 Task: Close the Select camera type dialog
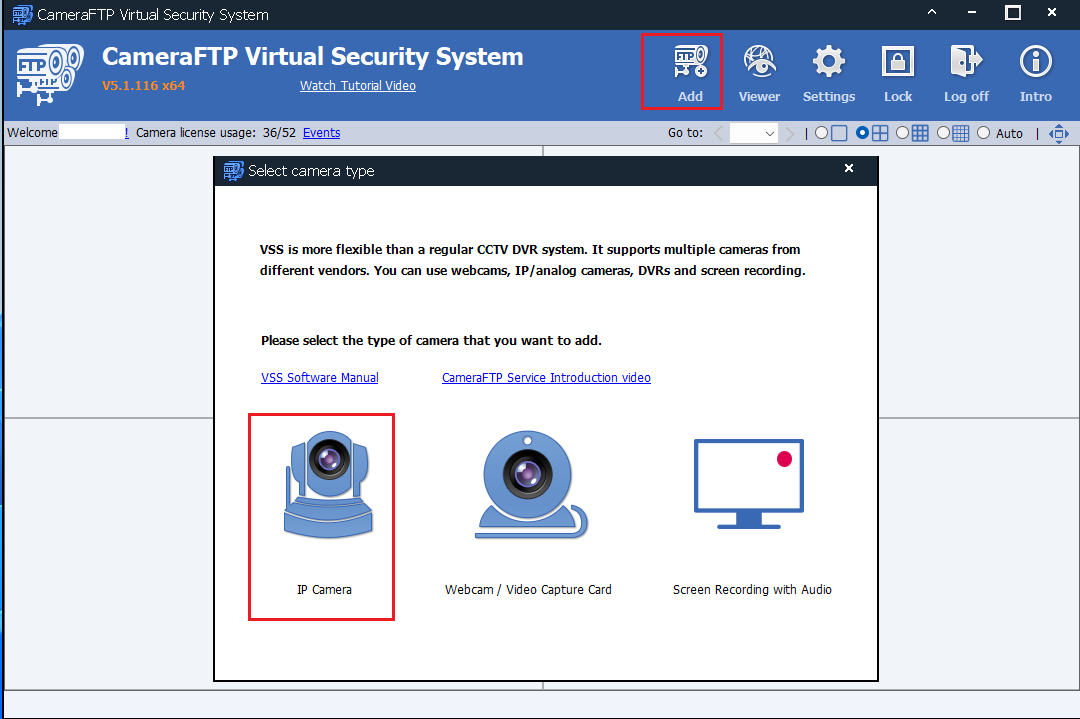tap(849, 169)
